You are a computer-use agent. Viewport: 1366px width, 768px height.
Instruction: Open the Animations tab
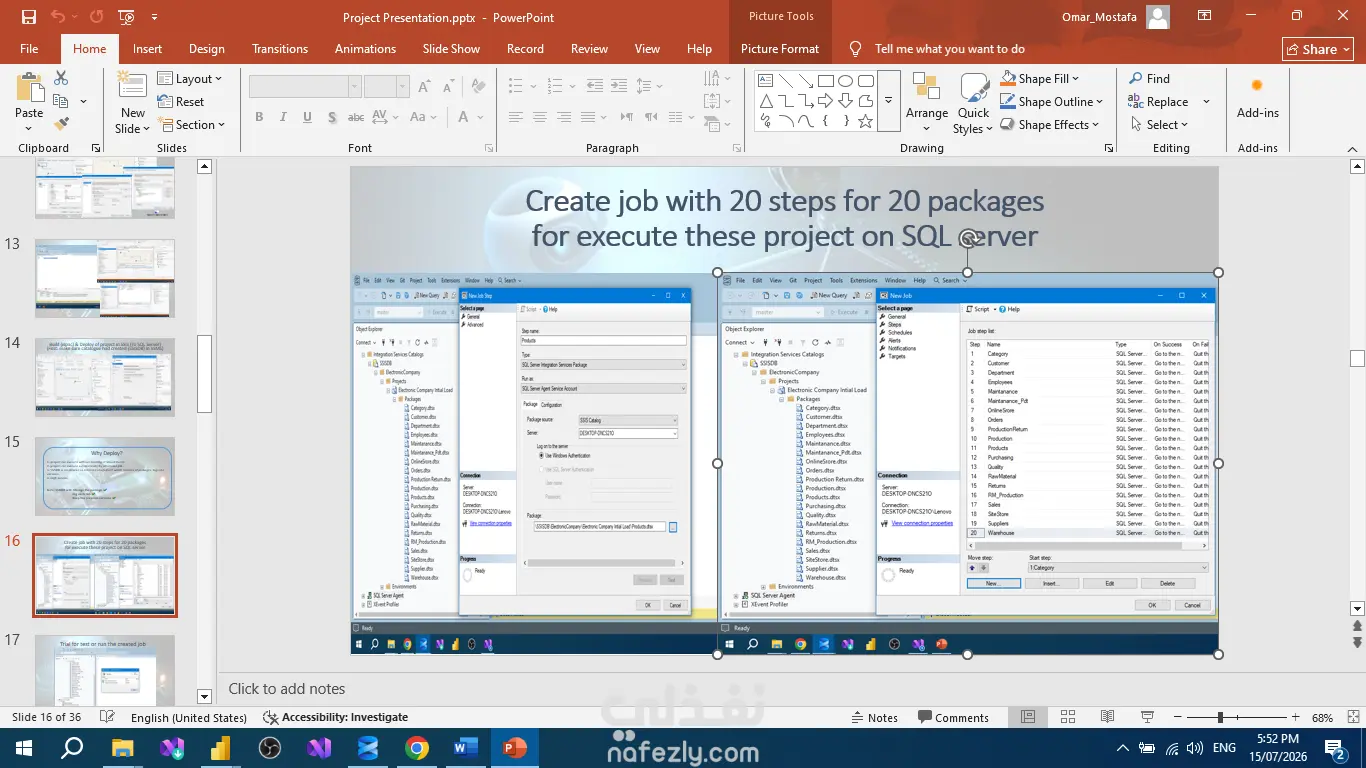pos(365,49)
